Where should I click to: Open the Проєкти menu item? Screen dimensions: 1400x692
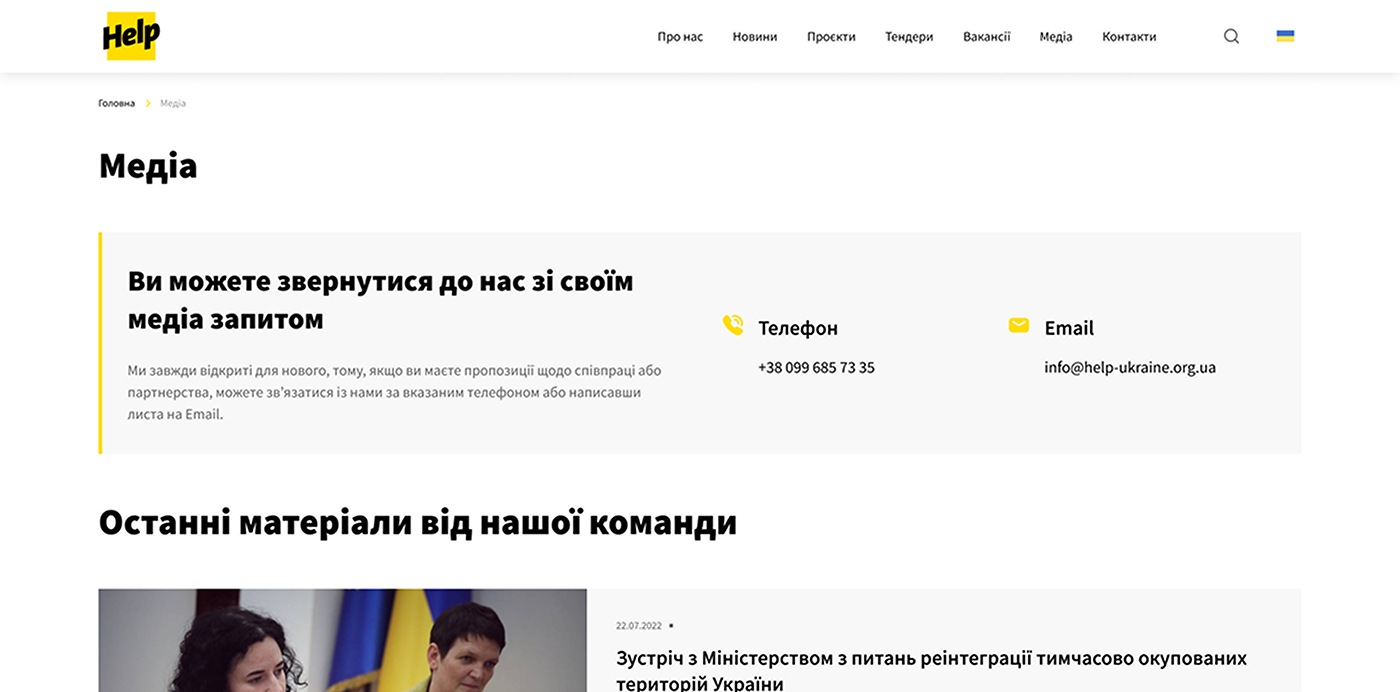point(831,37)
